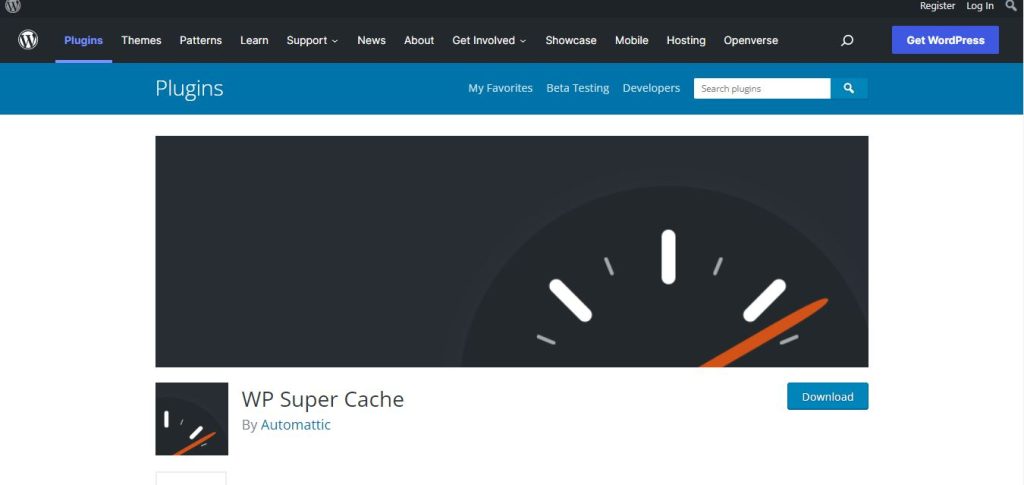This screenshot has width=1024, height=485.
Task: Click the WP Super Cache plugin icon
Action: pos(191,418)
